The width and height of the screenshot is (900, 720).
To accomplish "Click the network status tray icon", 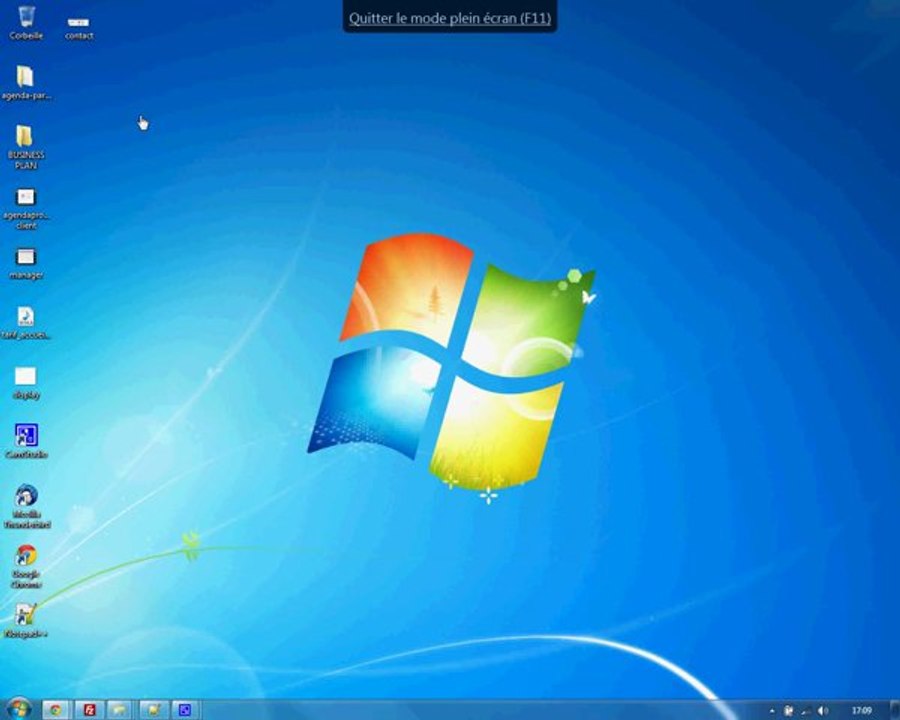I will [806, 711].
